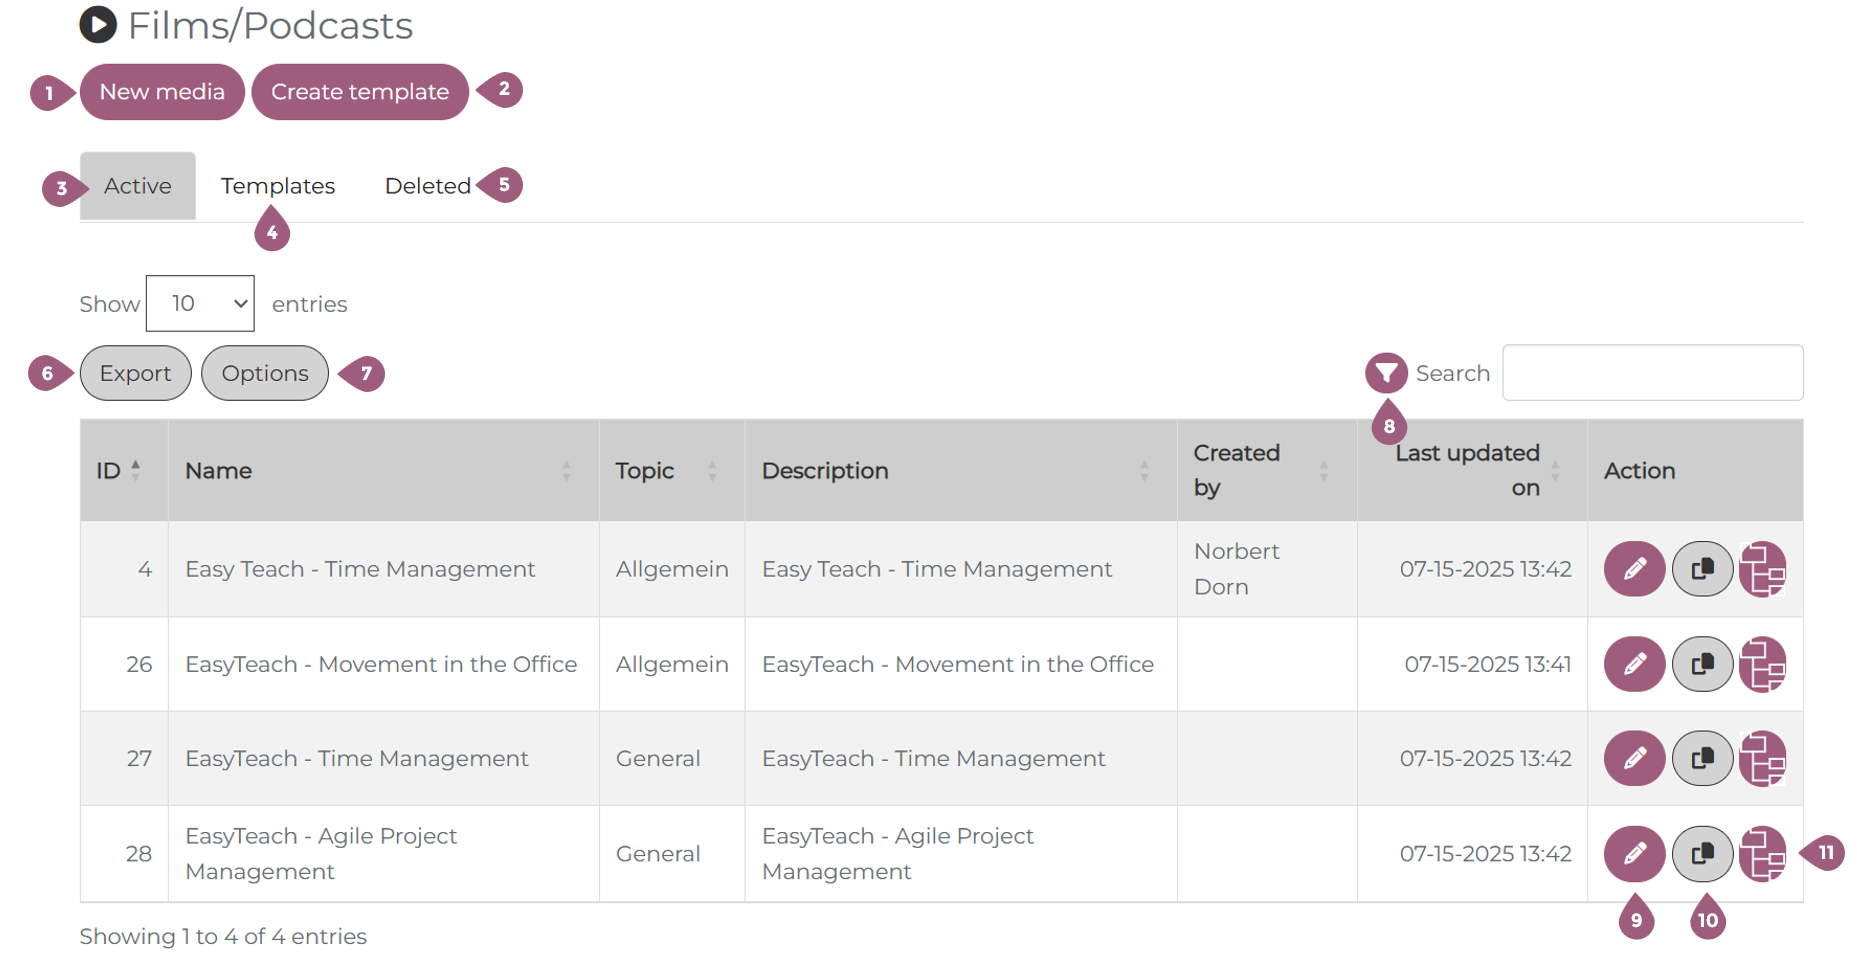Edit the Agile Project Management media
This screenshot has width=1857, height=957.
[x=1633, y=854]
